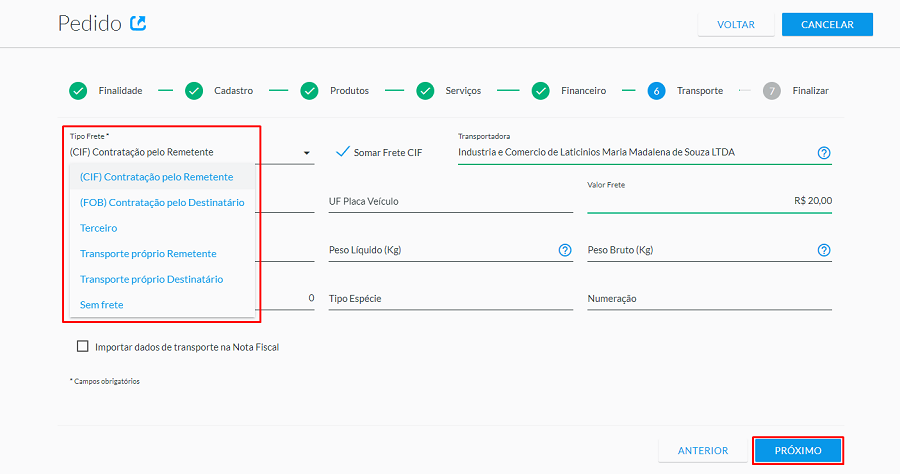Screen dimensions: 900x474
Task: Choose Transporte próprio Destinatário option
Action: click(162, 279)
